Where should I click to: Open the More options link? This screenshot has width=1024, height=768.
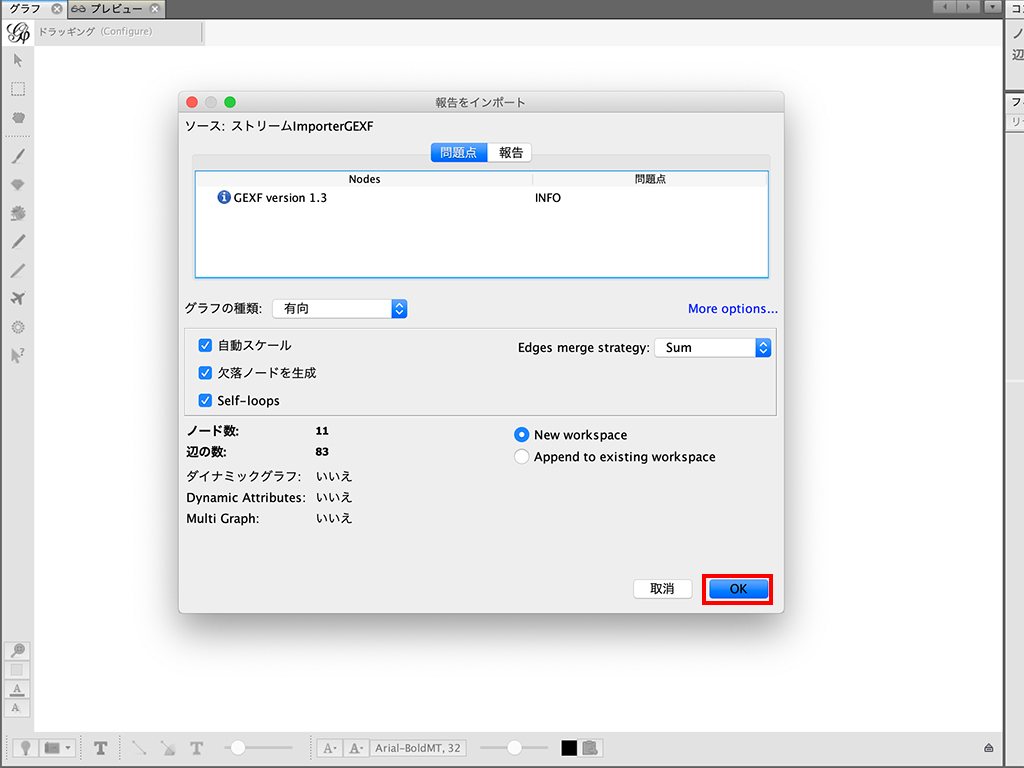(732, 309)
